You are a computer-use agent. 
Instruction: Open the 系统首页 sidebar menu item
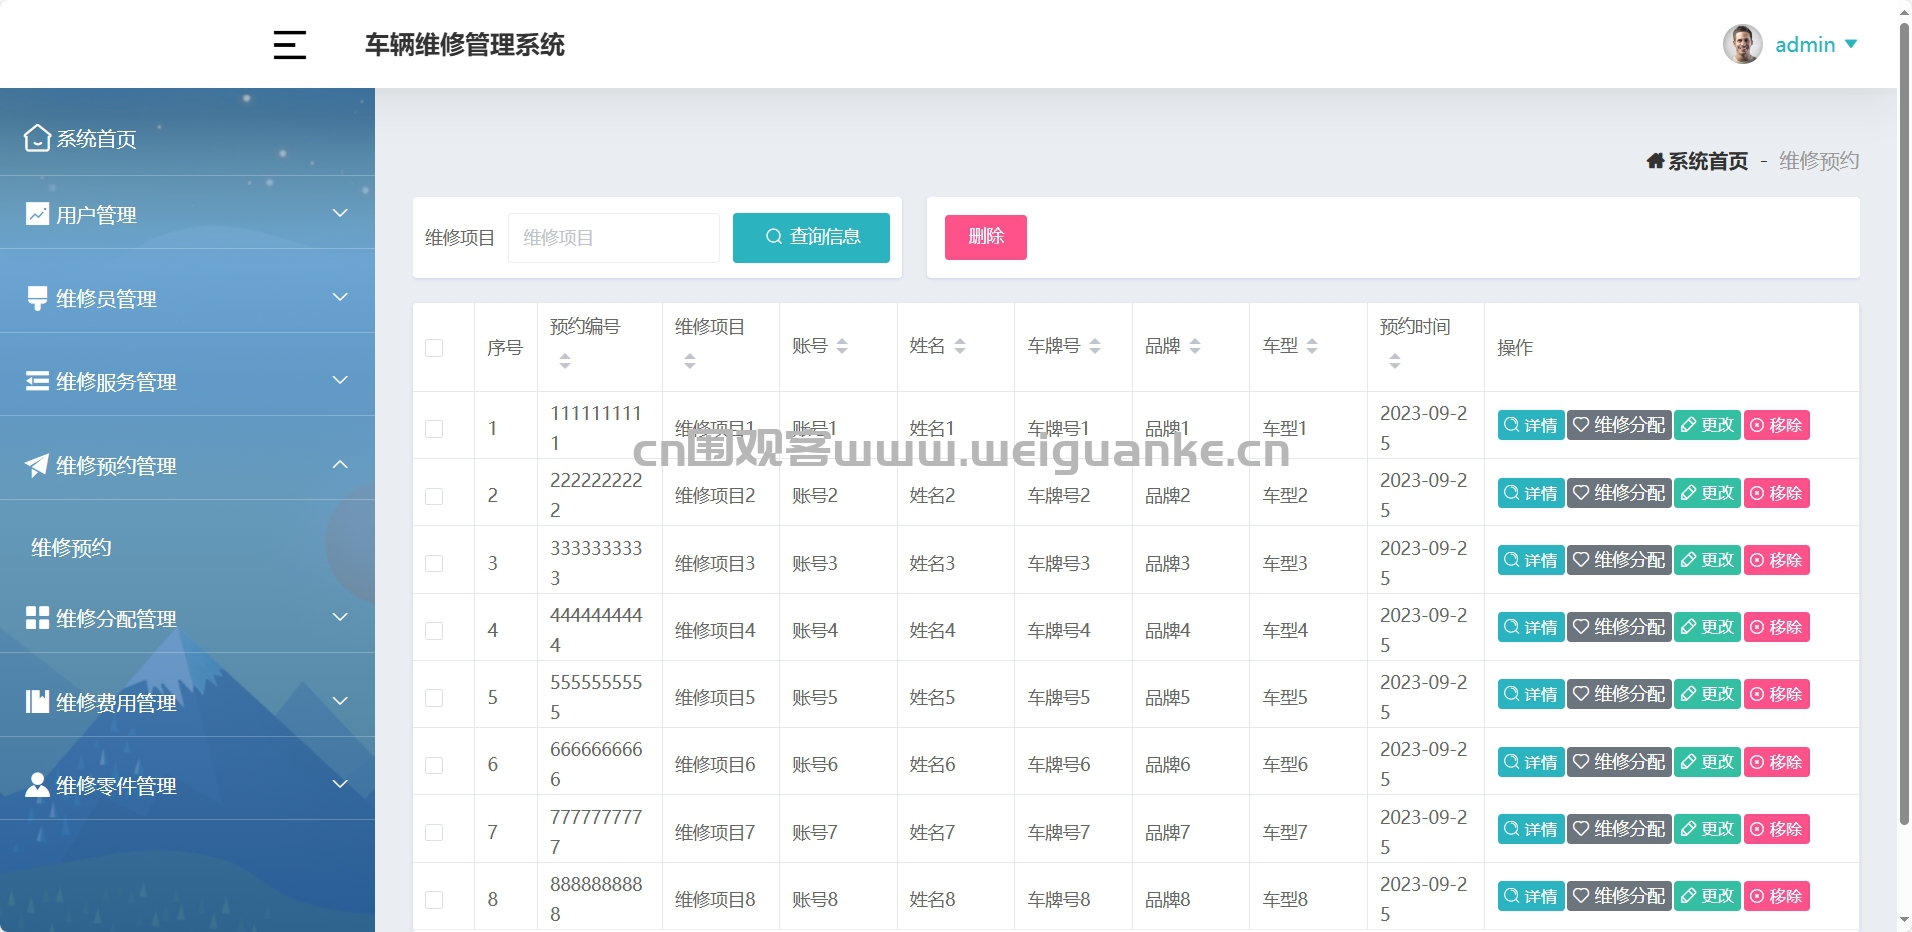click(x=187, y=138)
